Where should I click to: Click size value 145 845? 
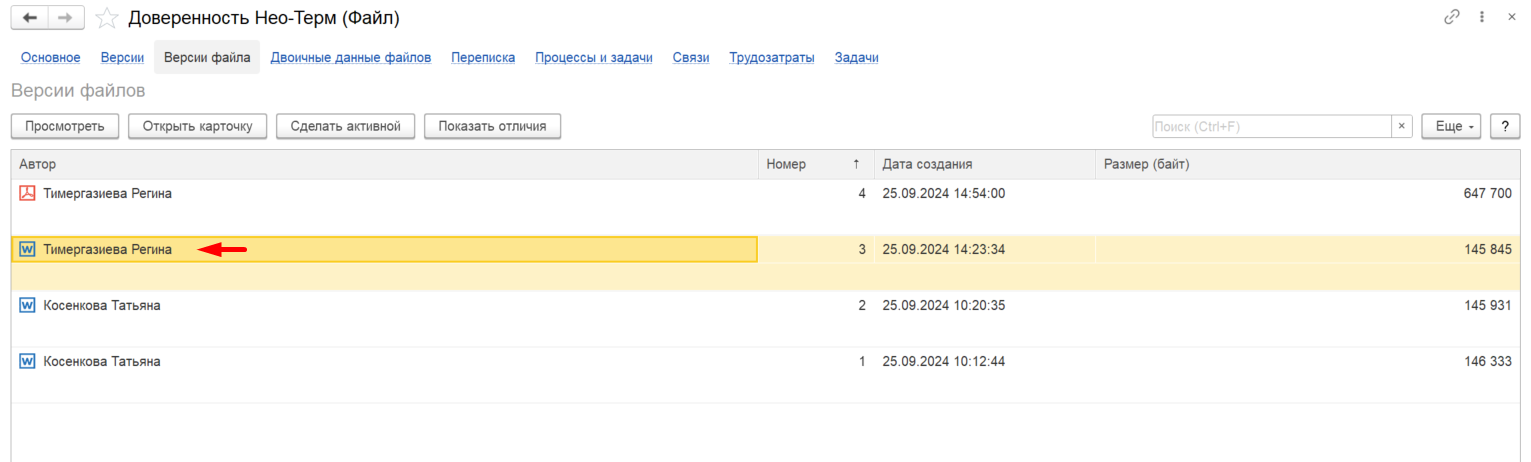tap(1487, 250)
